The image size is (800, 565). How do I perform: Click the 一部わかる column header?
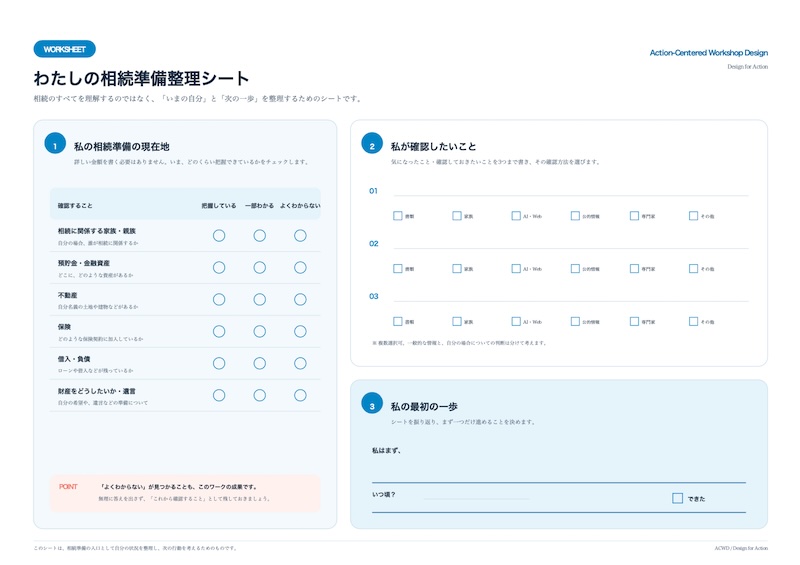pyautogui.click(x=259, y=206)
